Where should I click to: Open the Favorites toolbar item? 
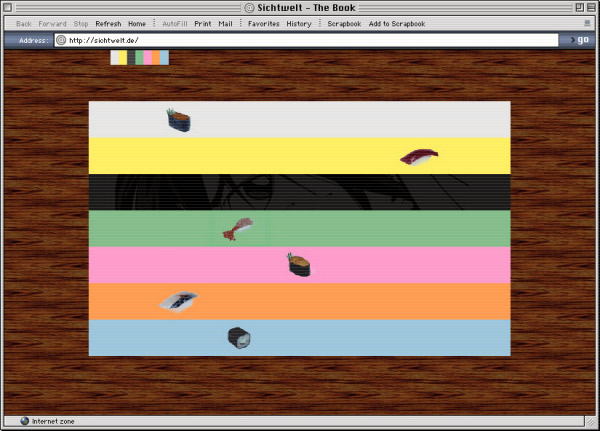pyautogui.click(x=264, y=24)
